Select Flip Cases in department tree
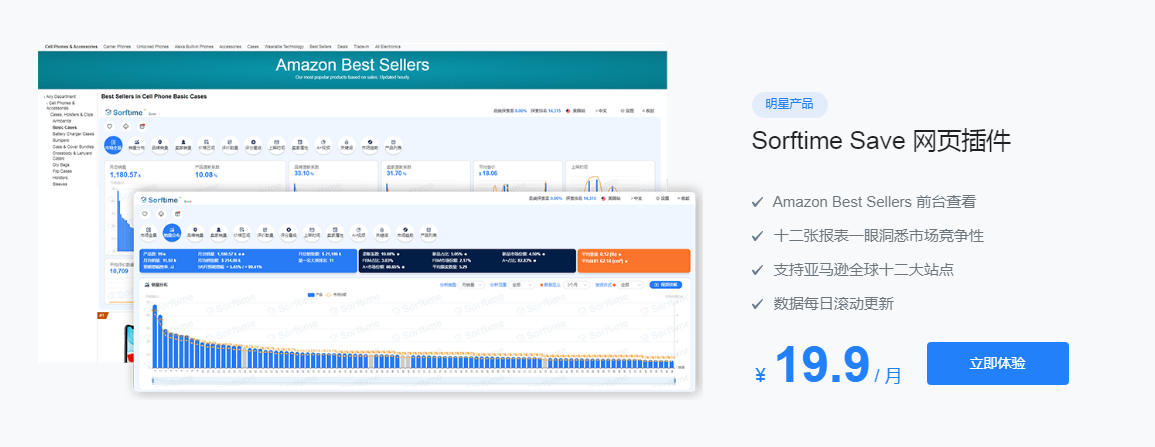 pos(64,172)
